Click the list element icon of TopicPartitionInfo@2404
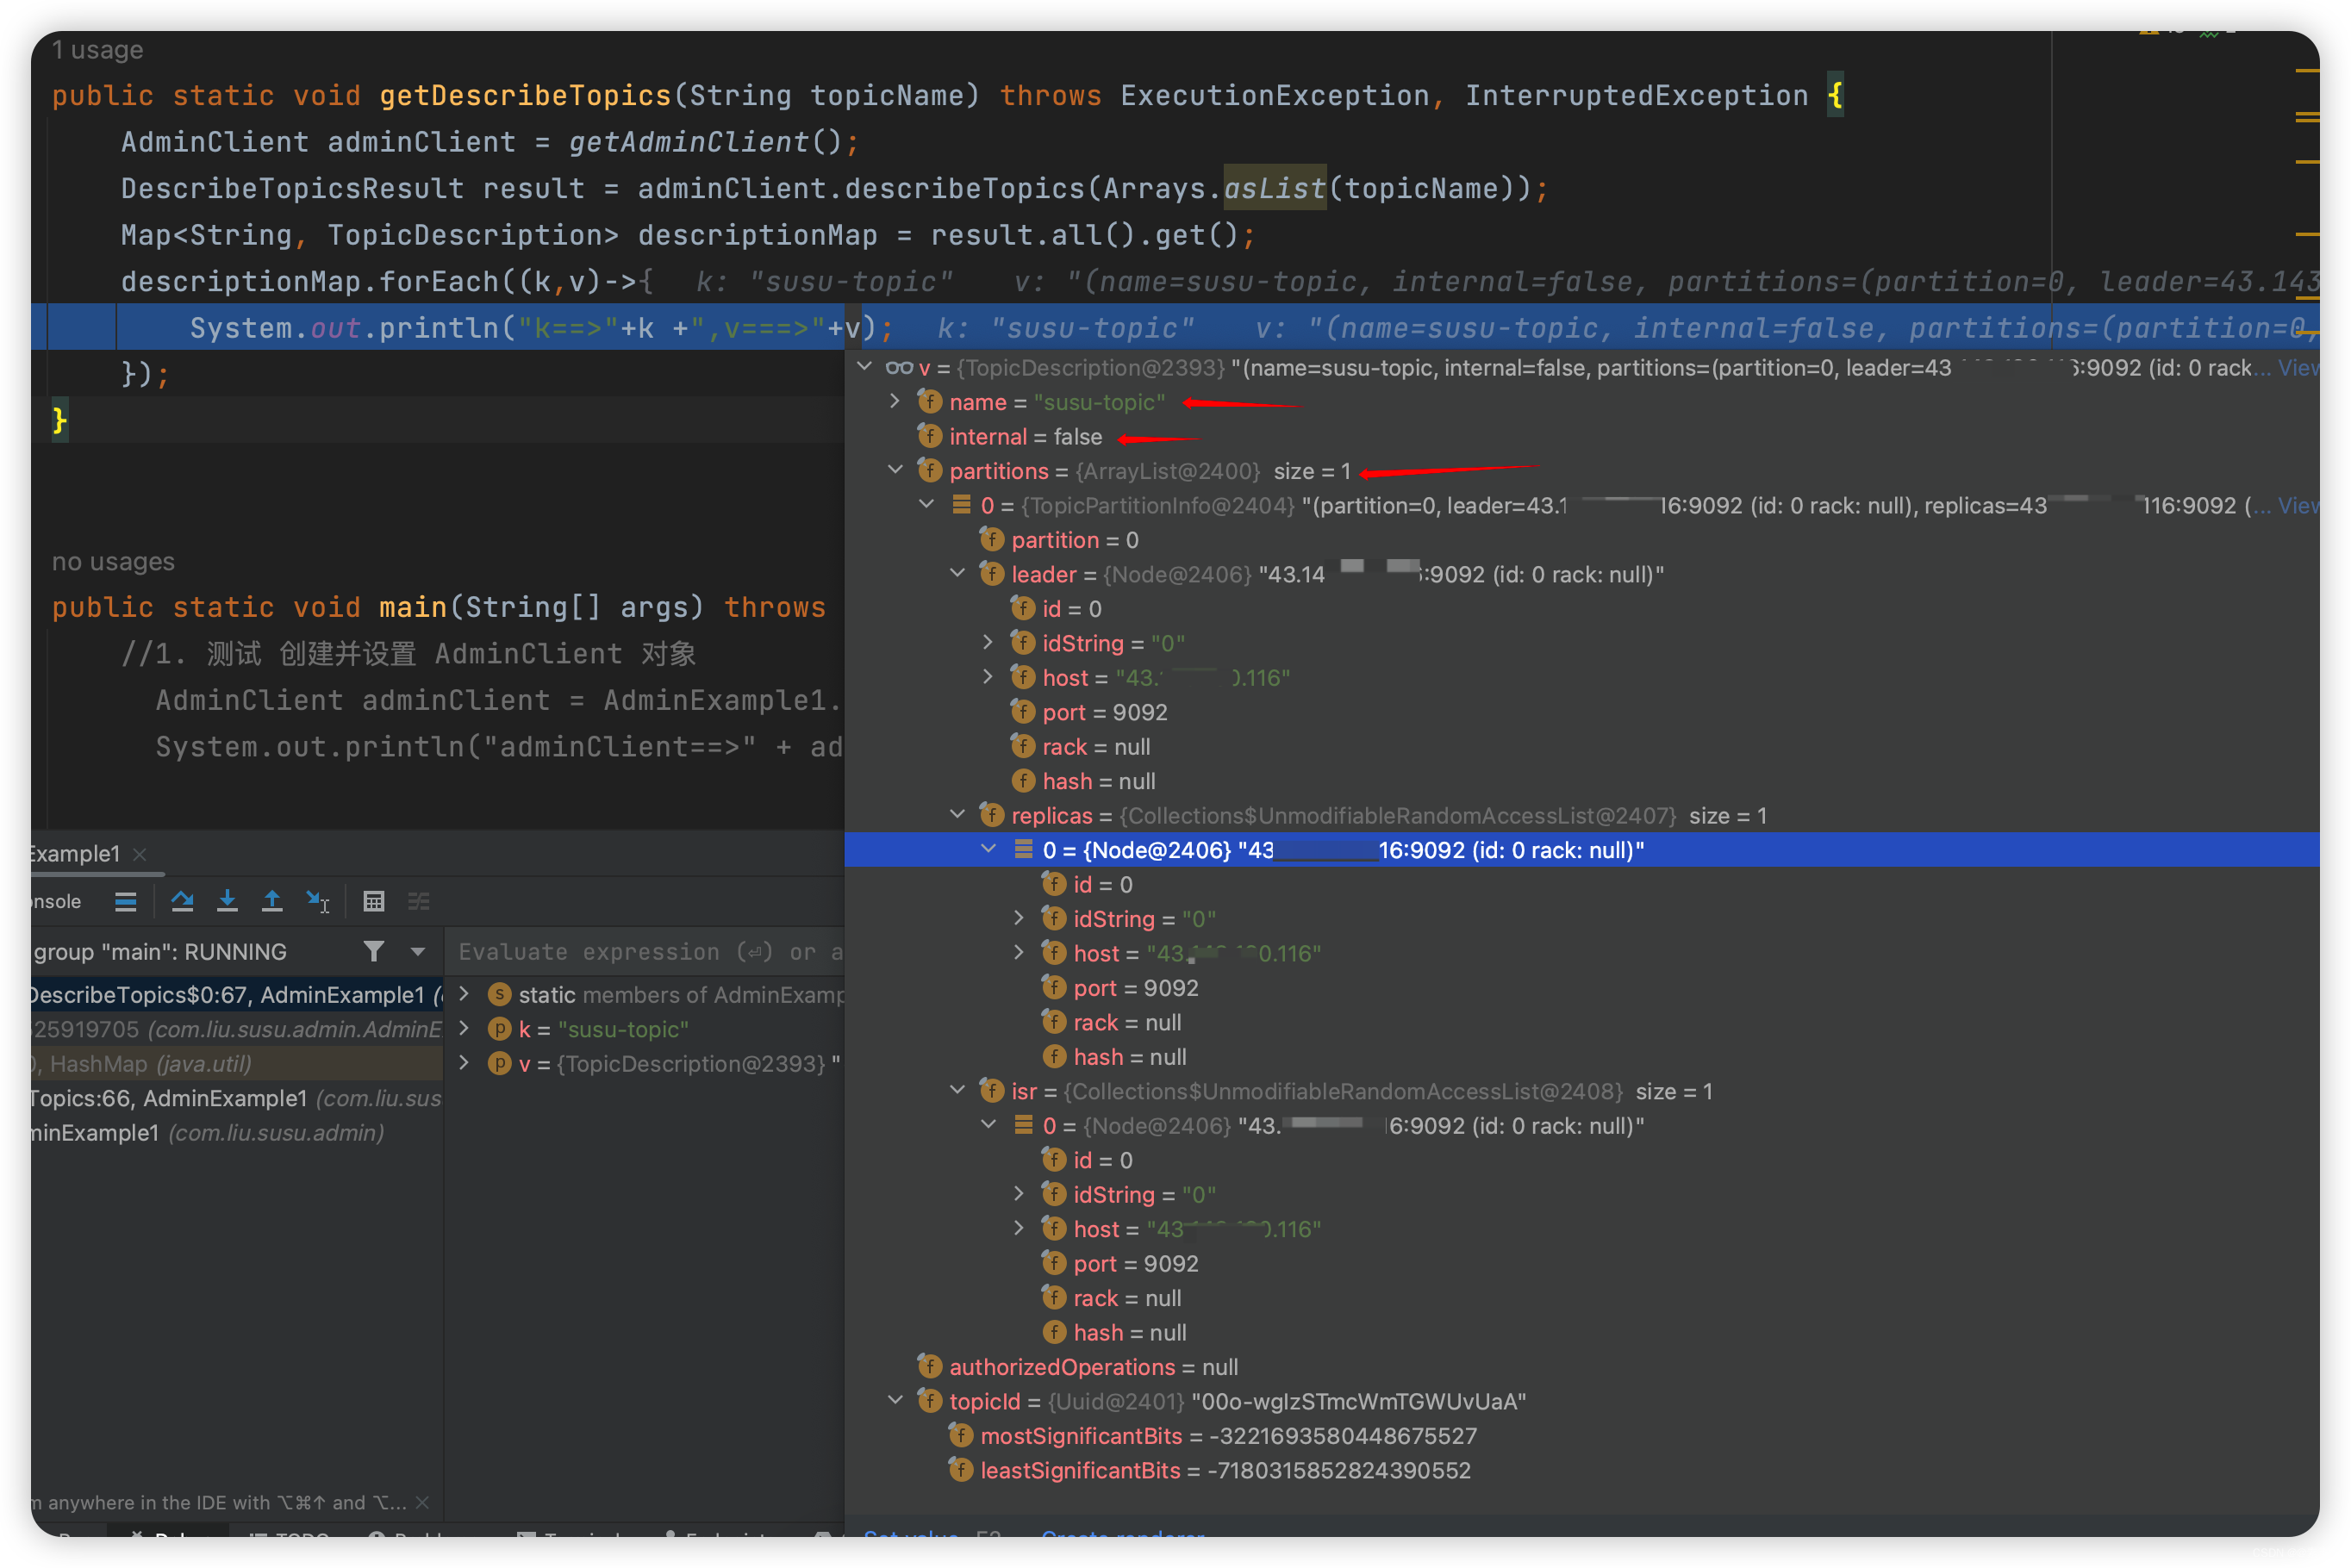The height and width of the screenshot is (1568, 2351). click(961, 505)
